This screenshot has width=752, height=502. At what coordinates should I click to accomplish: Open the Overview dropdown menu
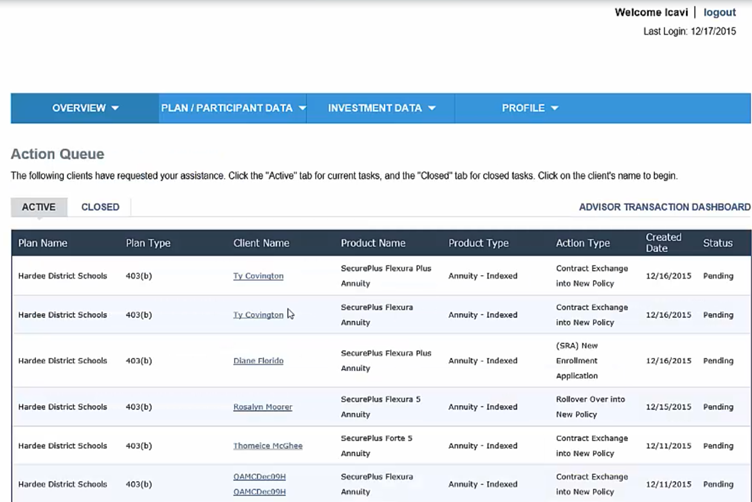[x=85, y=108]
